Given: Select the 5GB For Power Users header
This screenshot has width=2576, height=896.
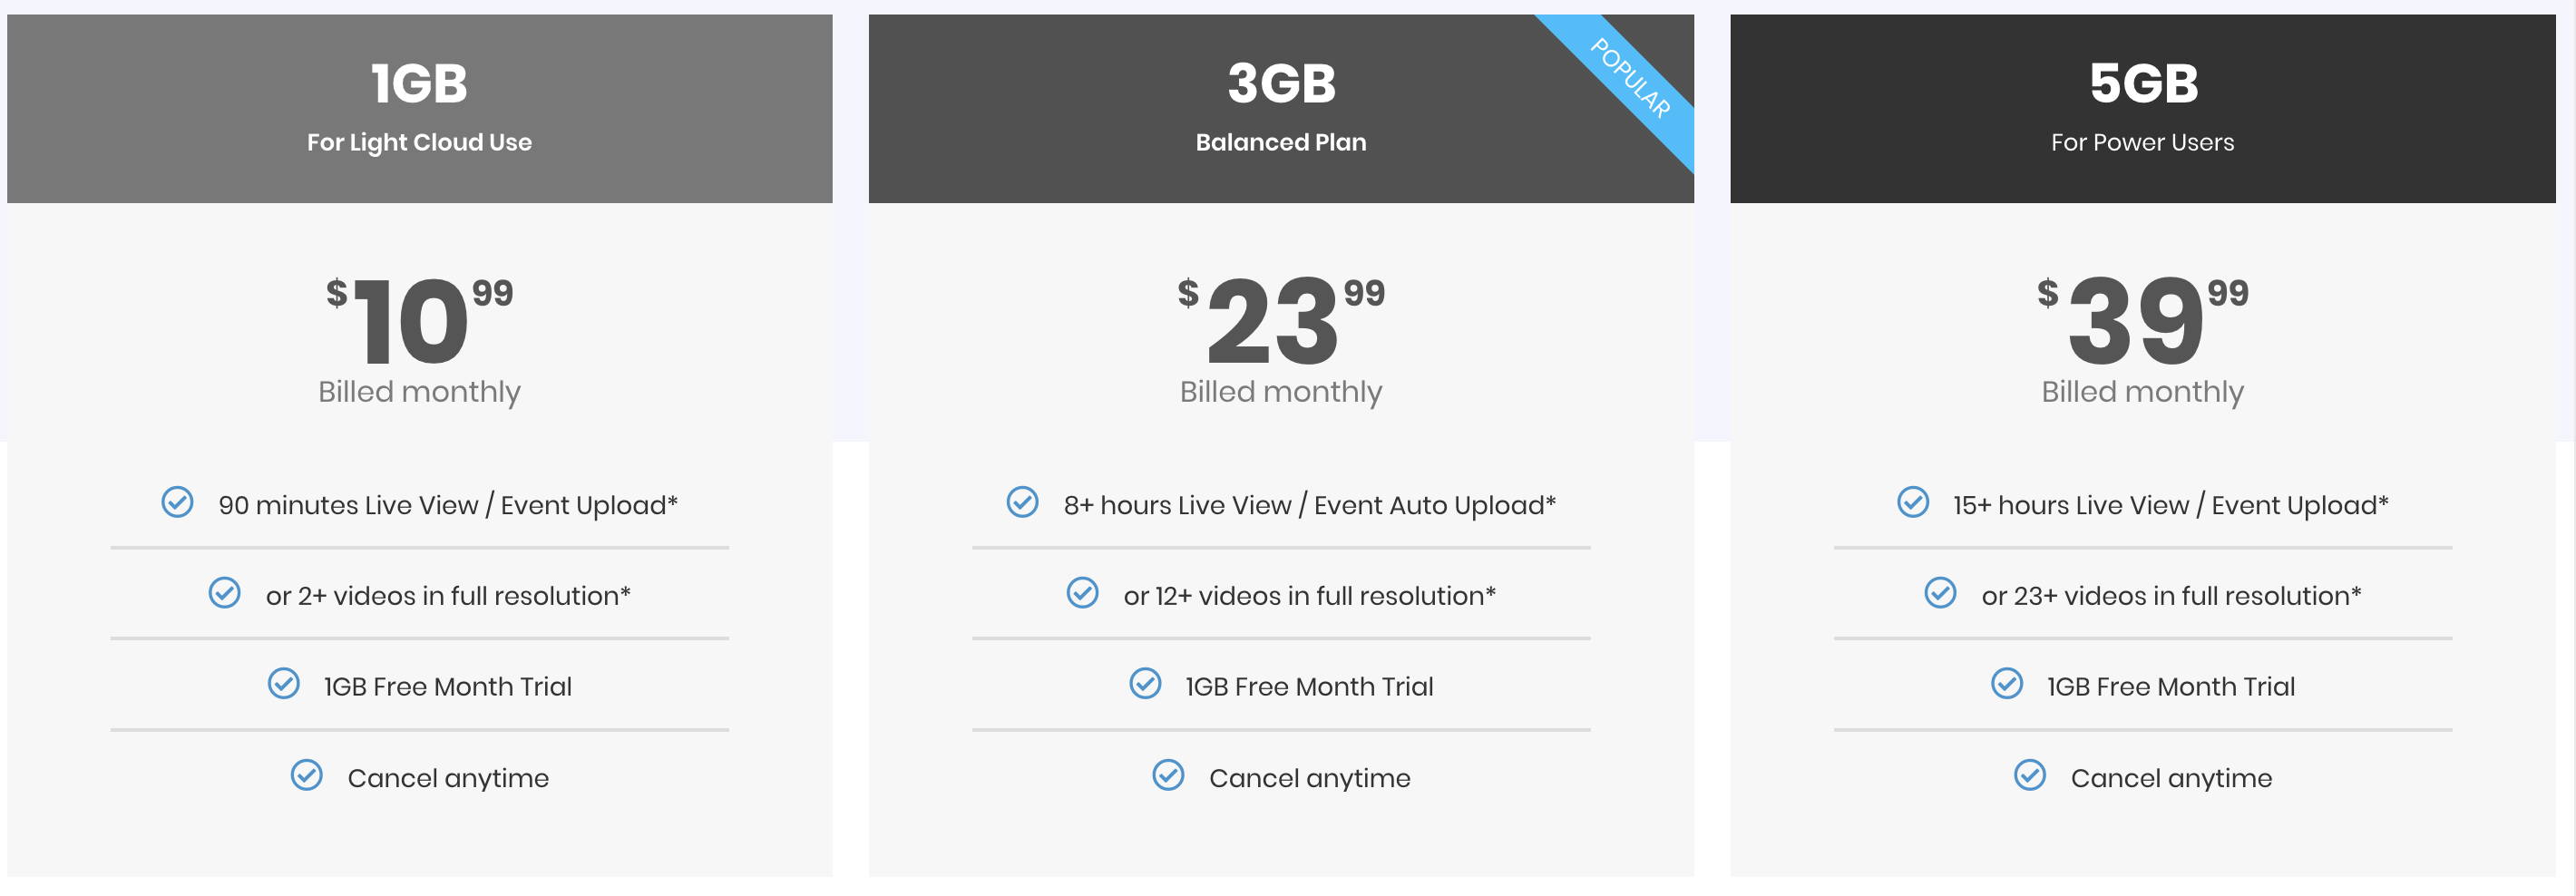Looking at the screenshot, I should [2143, 109].
